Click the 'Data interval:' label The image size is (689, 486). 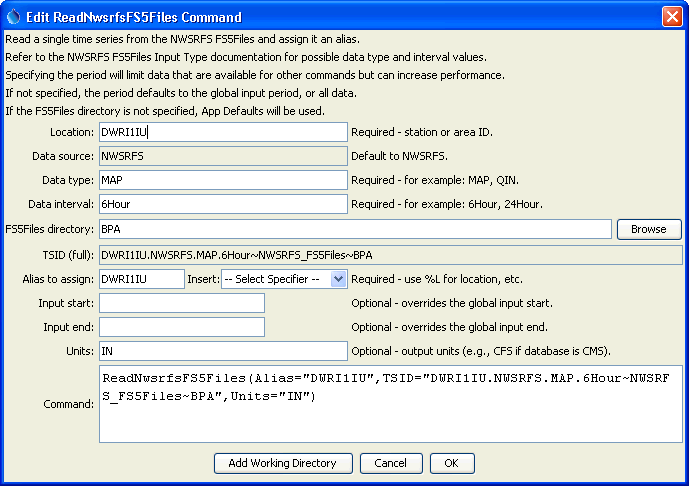(x=61, y=204)
